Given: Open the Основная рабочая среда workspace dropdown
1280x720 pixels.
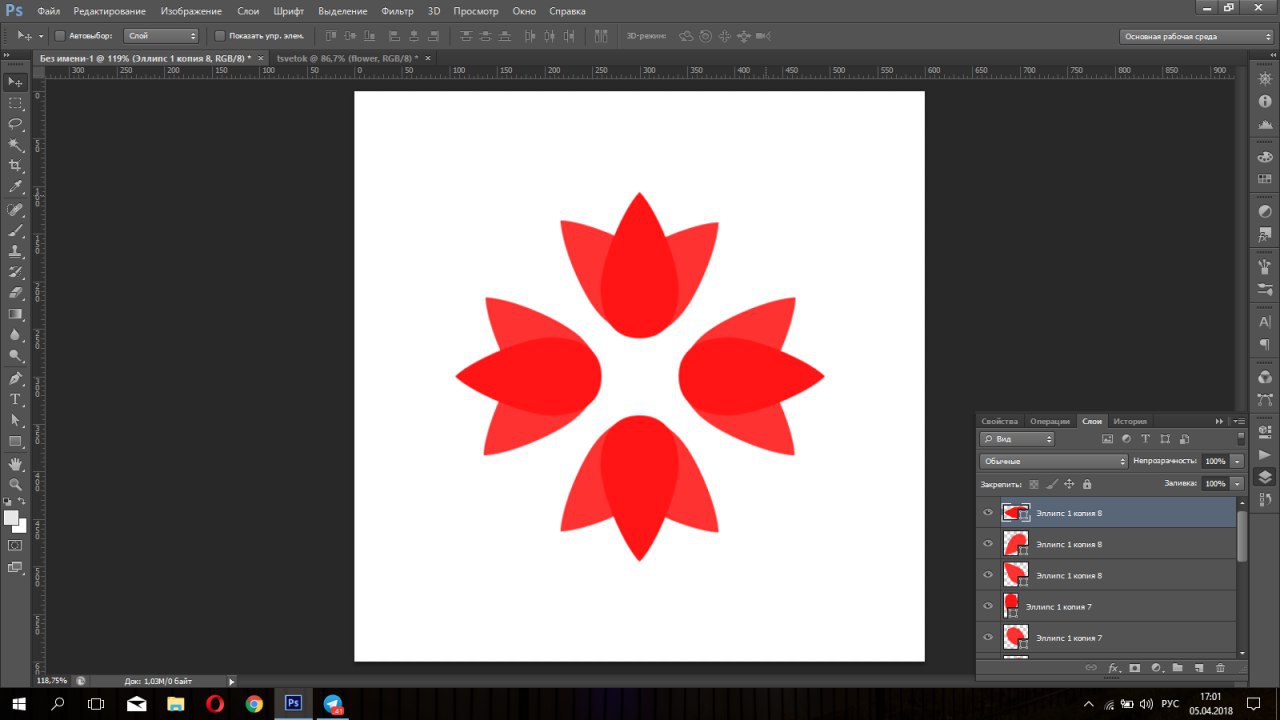Looking at the screenshot, I should tap(1197, 36).
